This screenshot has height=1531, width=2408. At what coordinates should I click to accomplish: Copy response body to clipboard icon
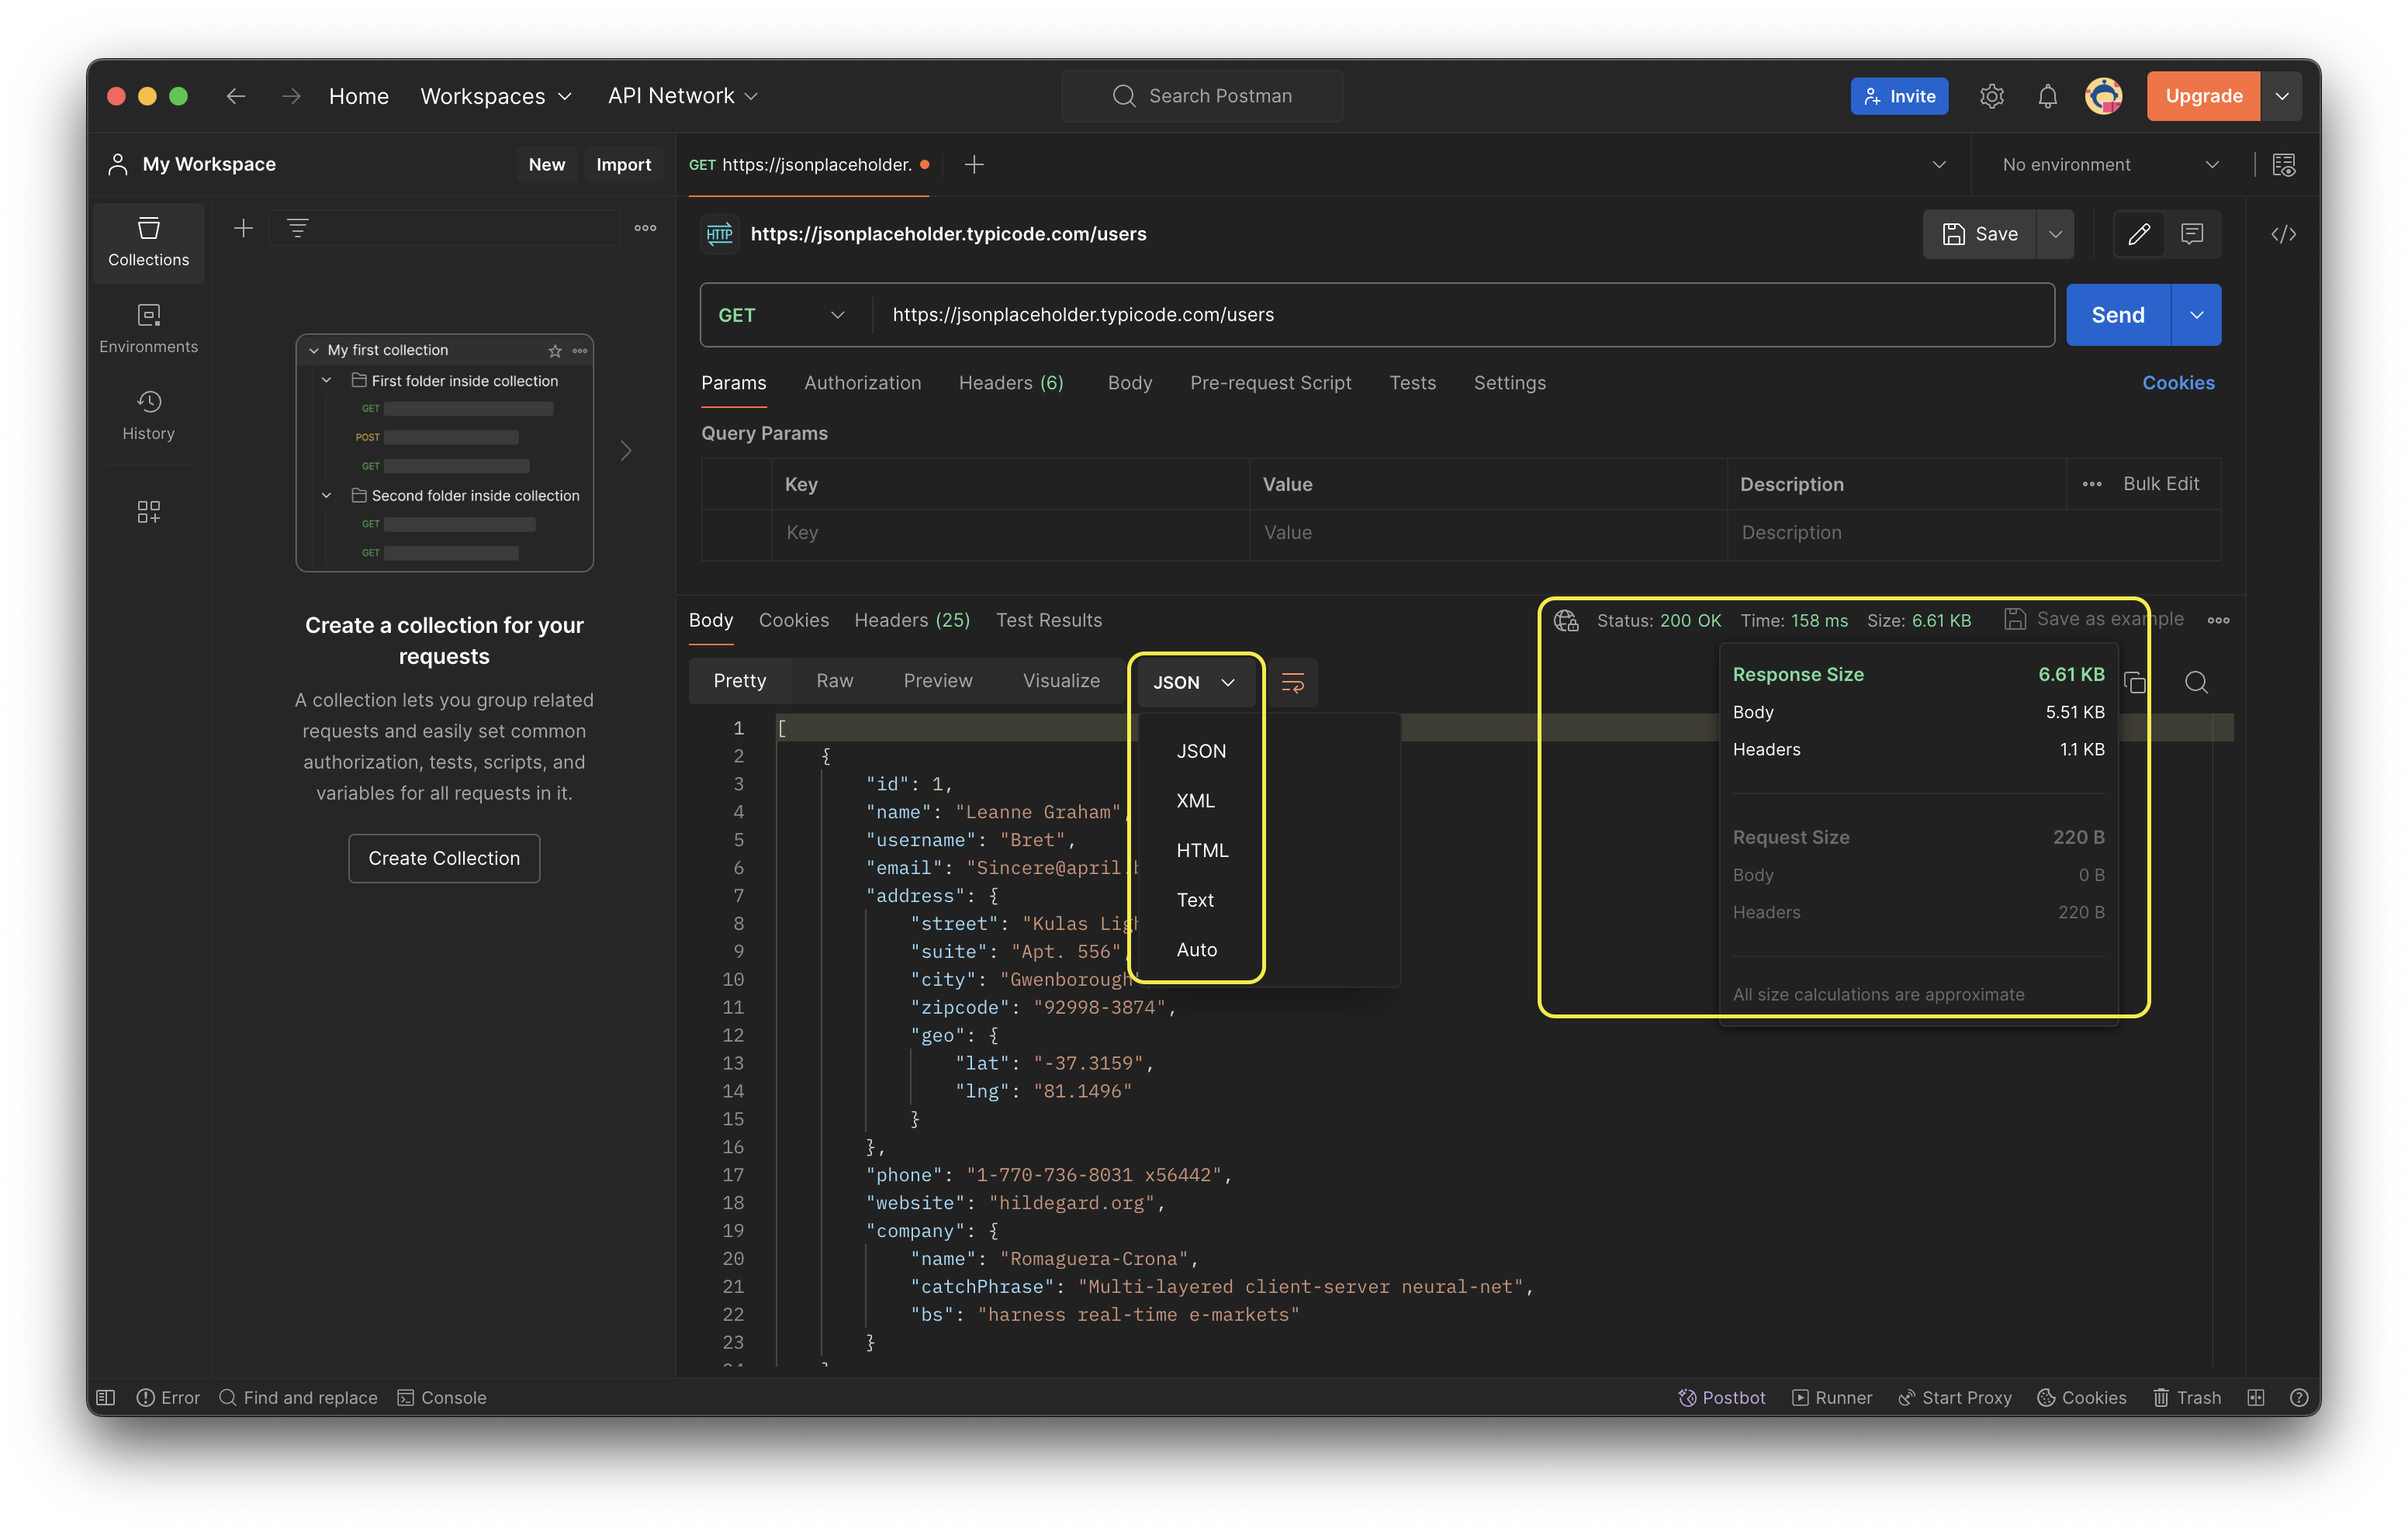(x=2134, y=683)
